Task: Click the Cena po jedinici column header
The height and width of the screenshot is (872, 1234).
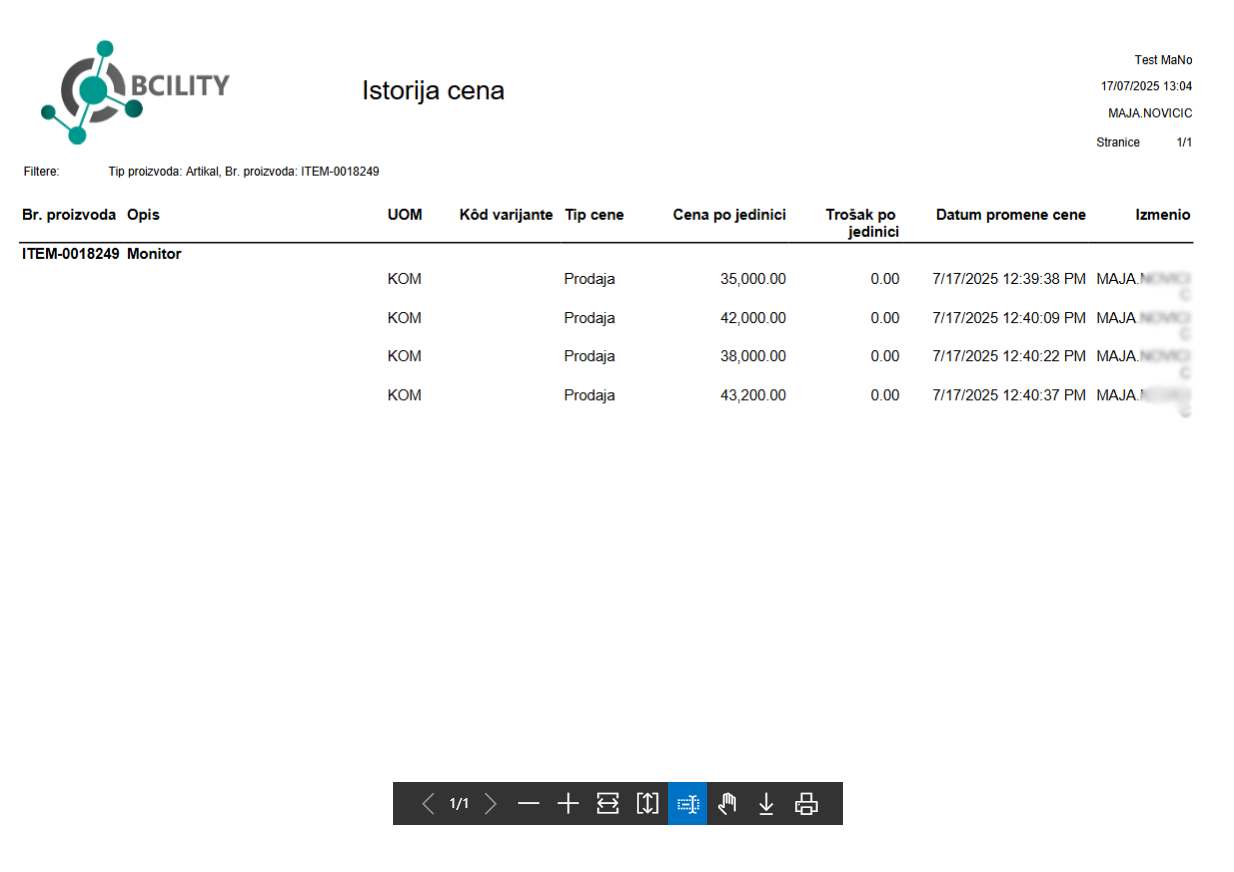Action: [729, 215]
